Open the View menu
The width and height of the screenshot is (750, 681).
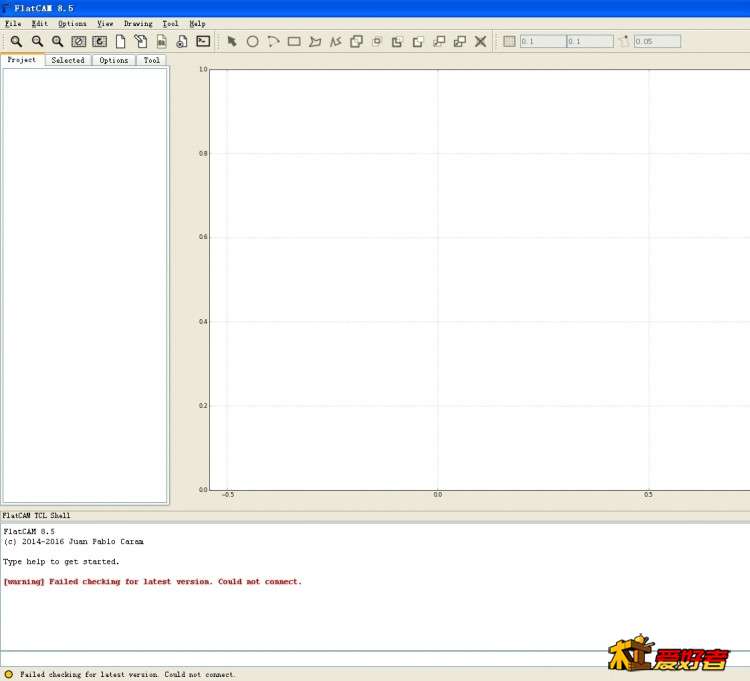pyautogui.click(x=105, y=23)
